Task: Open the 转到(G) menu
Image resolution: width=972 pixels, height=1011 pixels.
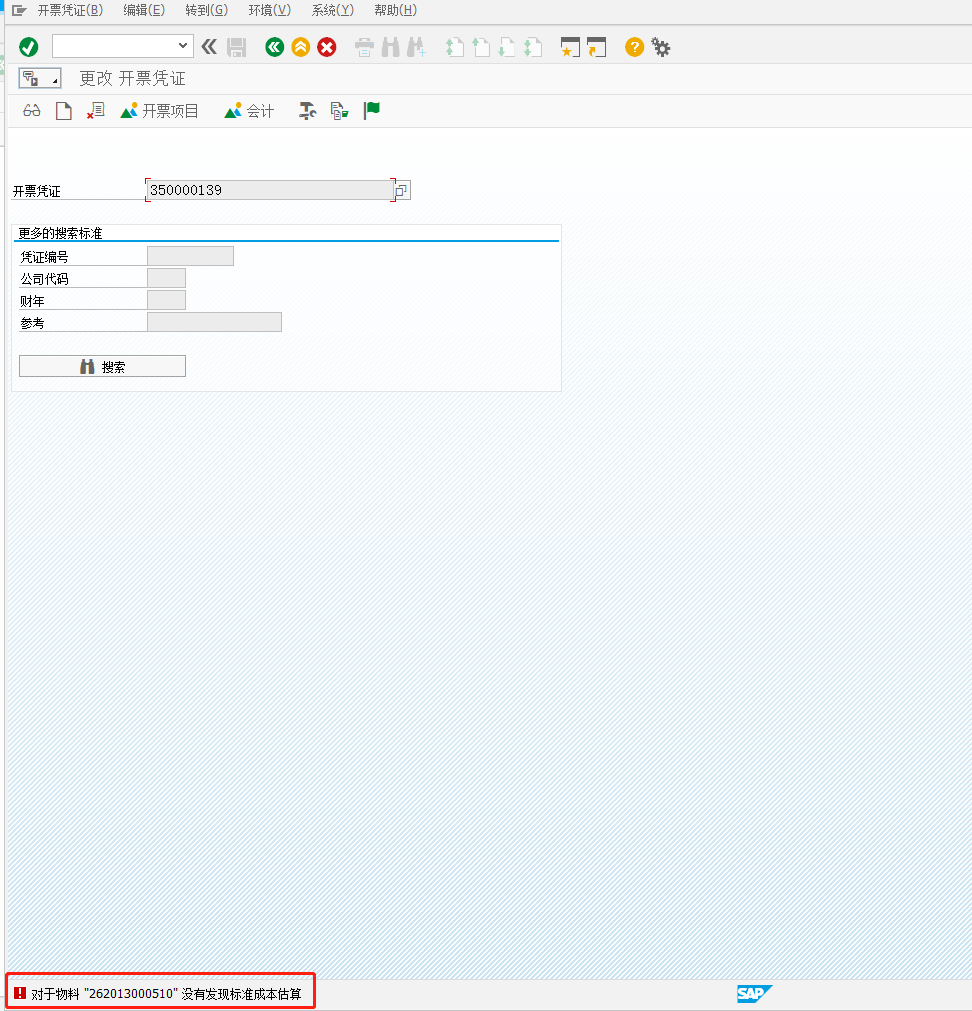Action: [206, 10]
